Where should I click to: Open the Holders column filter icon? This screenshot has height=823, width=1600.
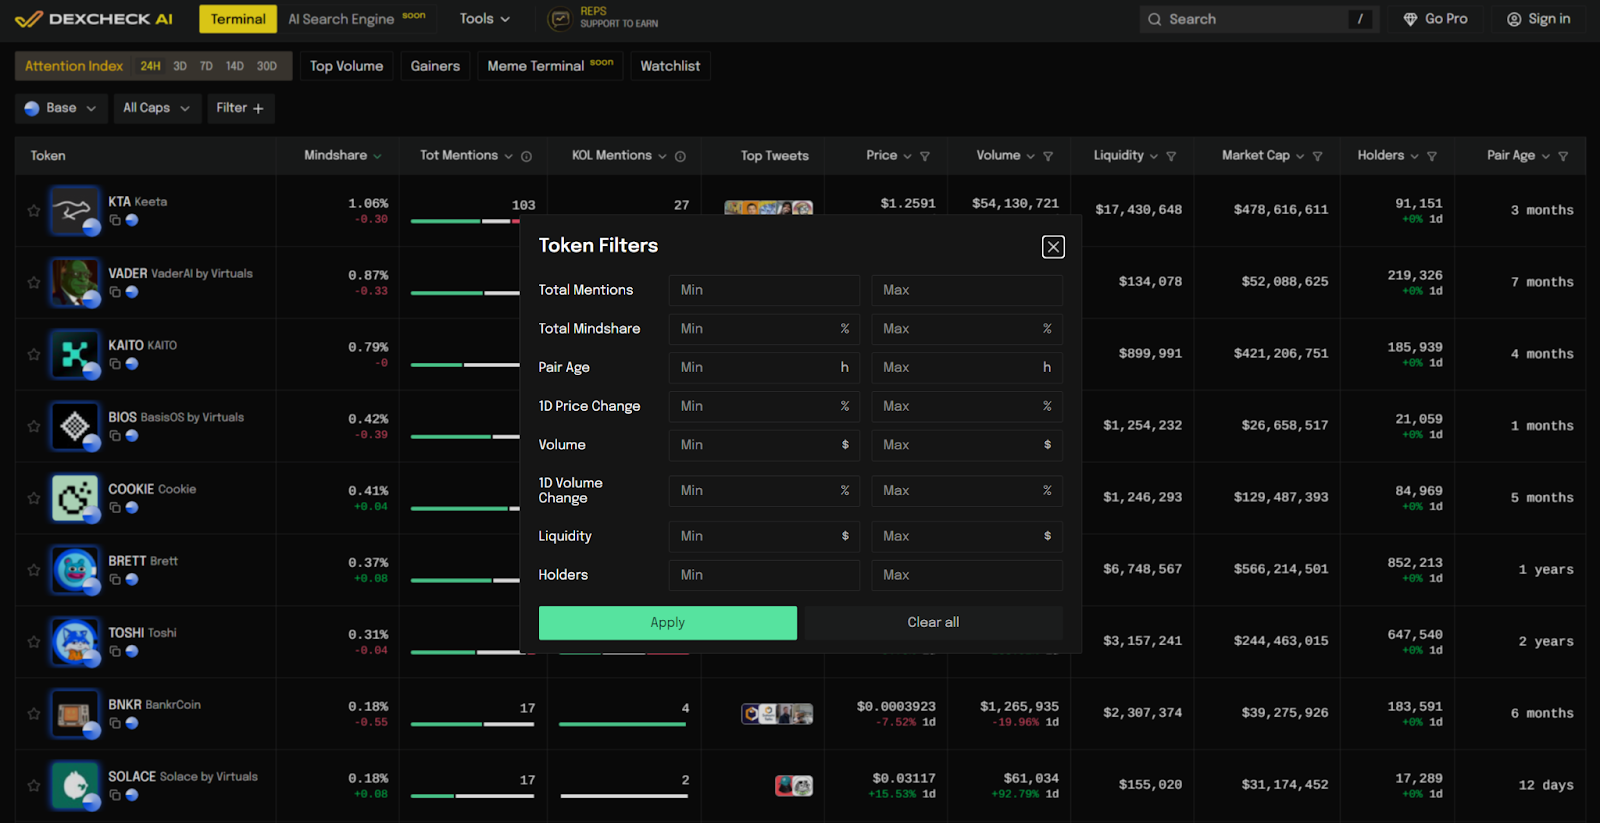pyautogui.click(x=1432, y=156)
